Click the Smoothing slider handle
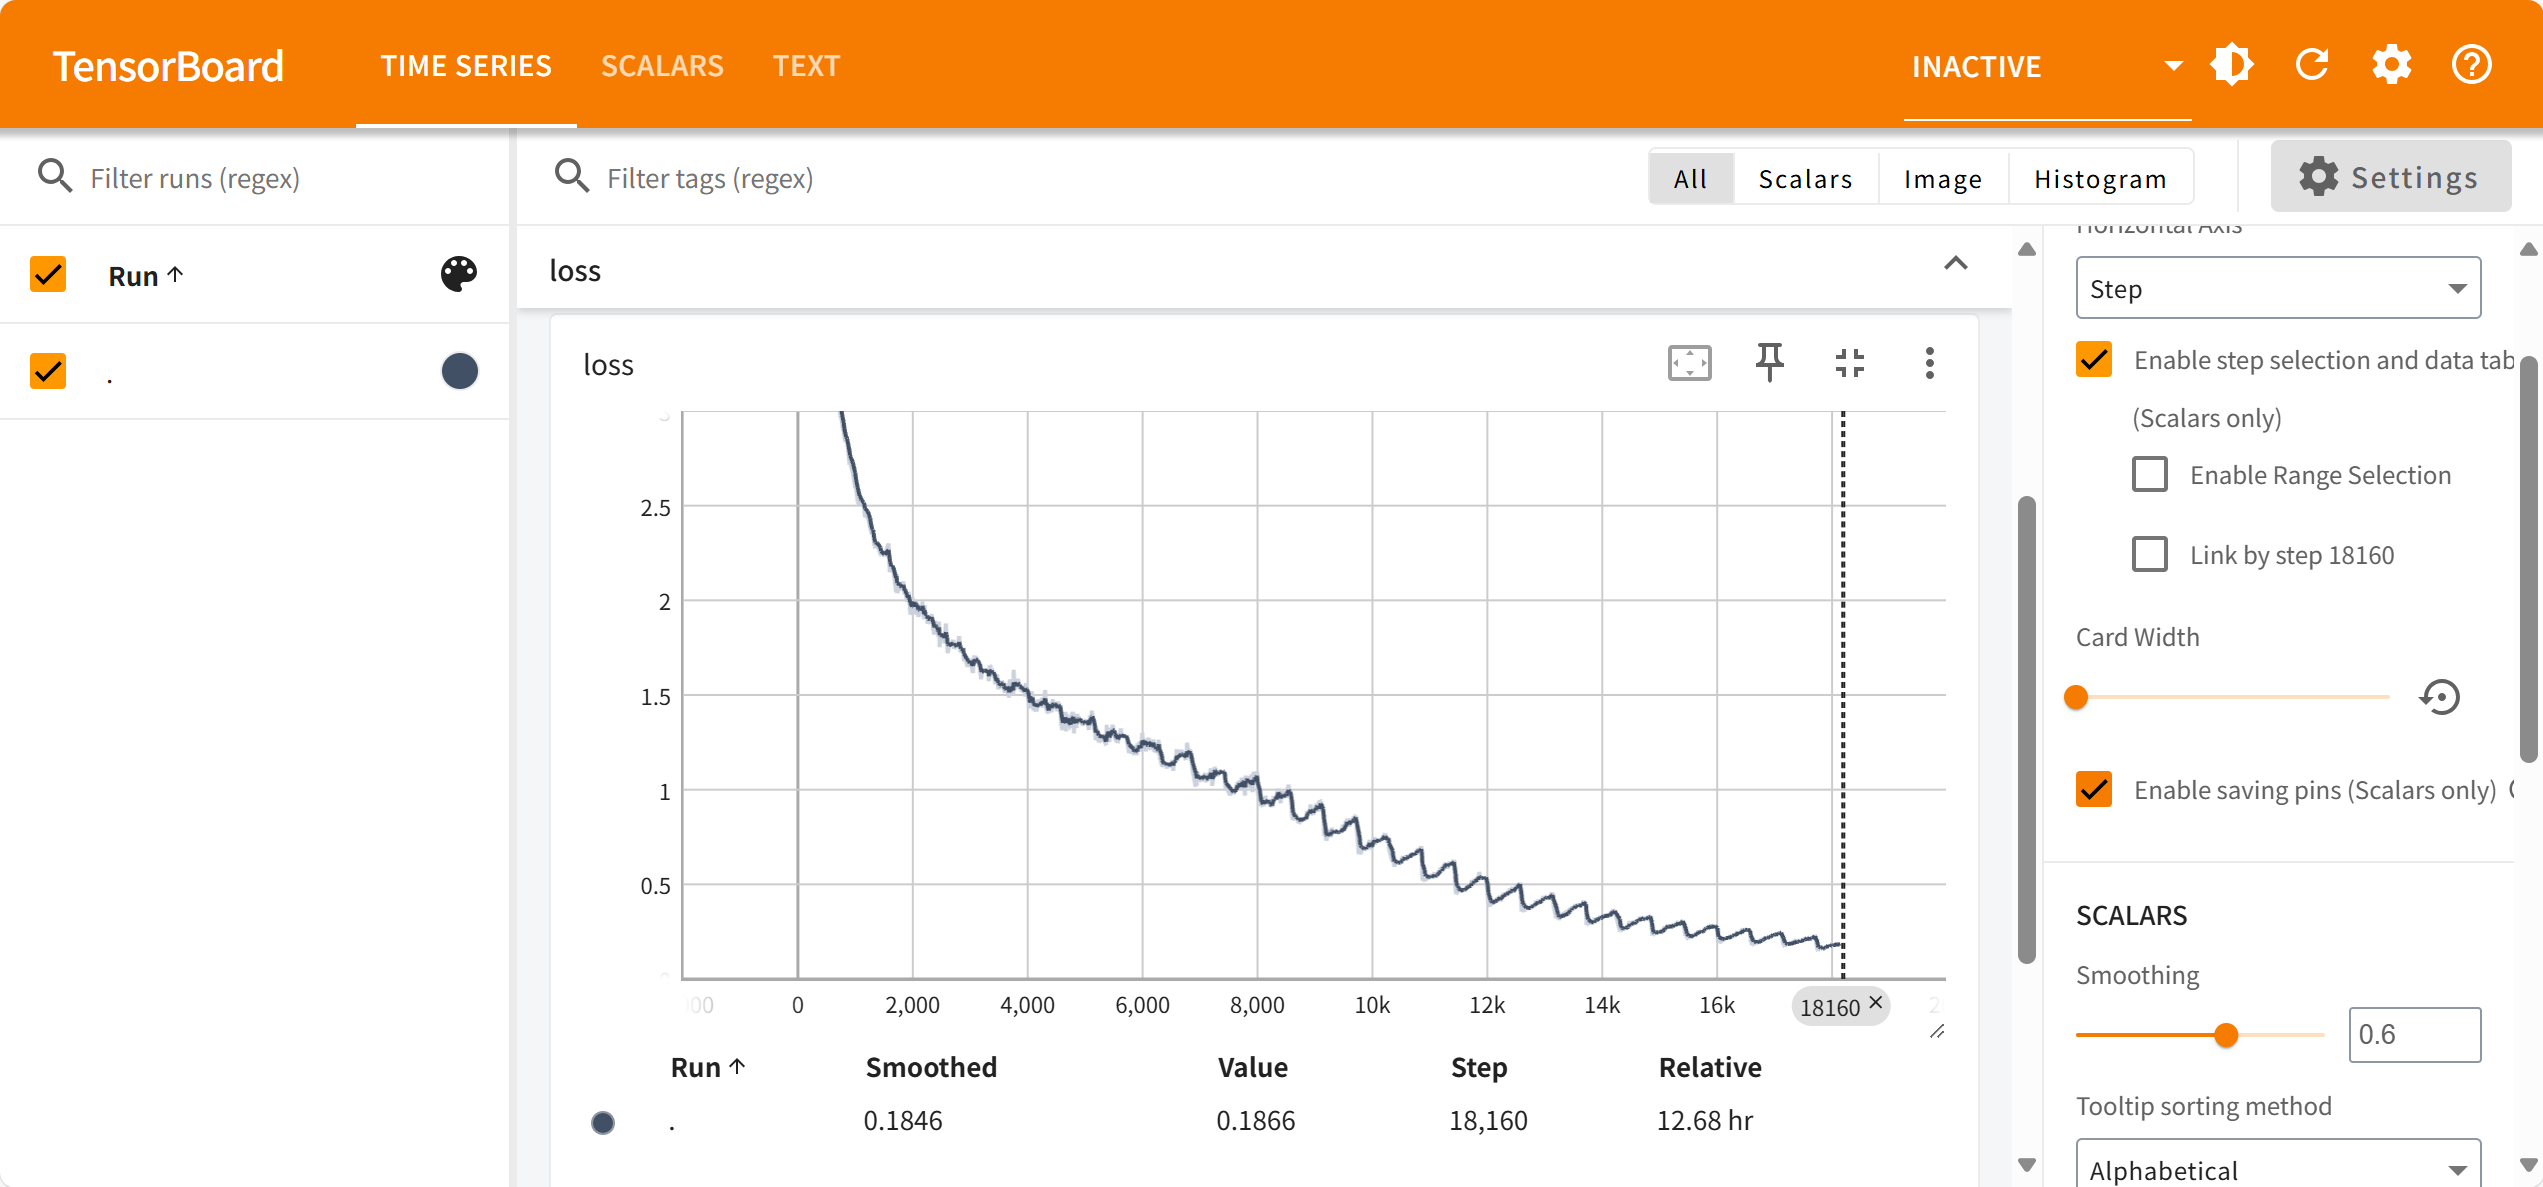2543x1187 pixels. pos(2225,1035)
